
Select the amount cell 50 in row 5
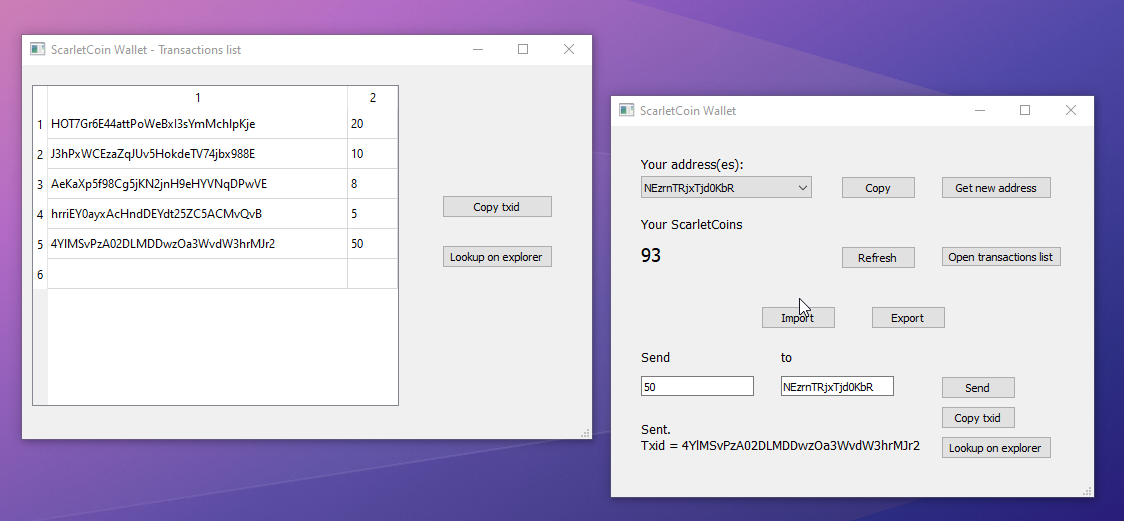pyautogui.click(x=372, y=244)
